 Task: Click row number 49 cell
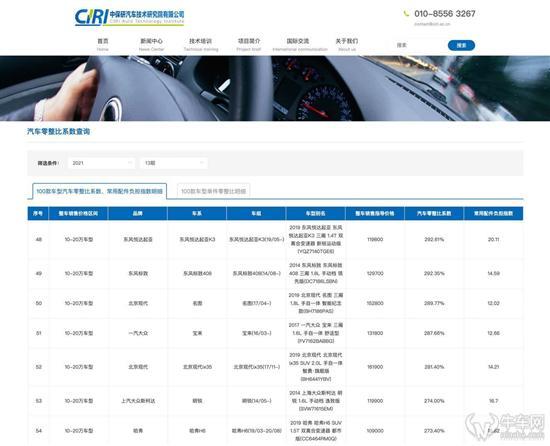click(39, 273)
